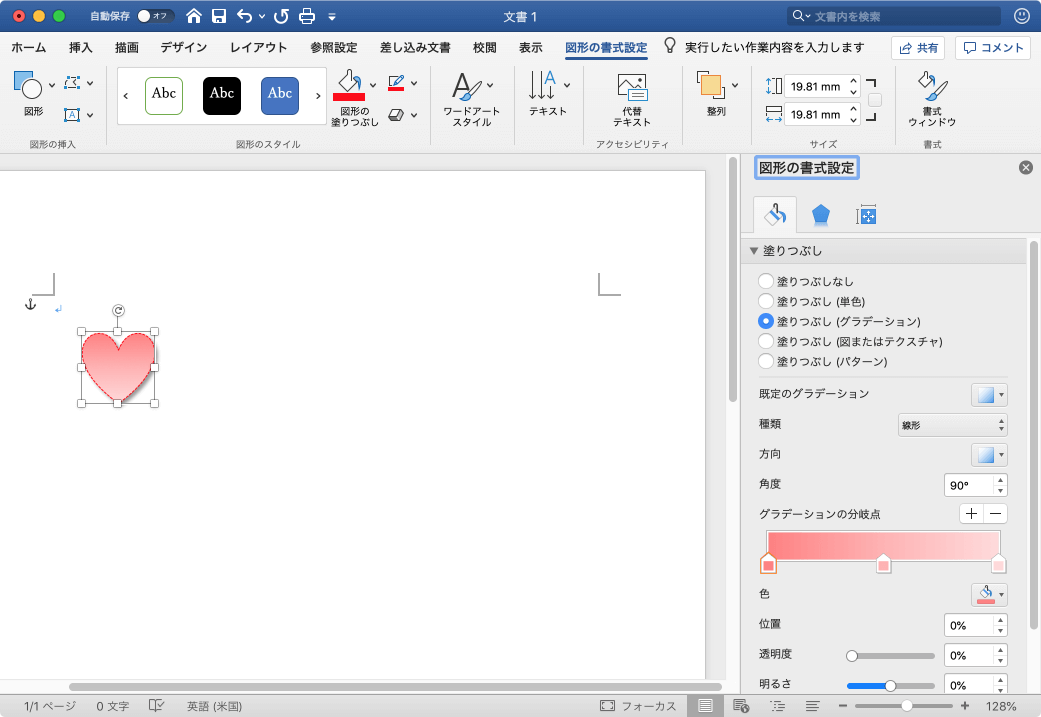Select the effects pentagon tab icon
This screenshot has width=1041, height=717.
[821, 214]
